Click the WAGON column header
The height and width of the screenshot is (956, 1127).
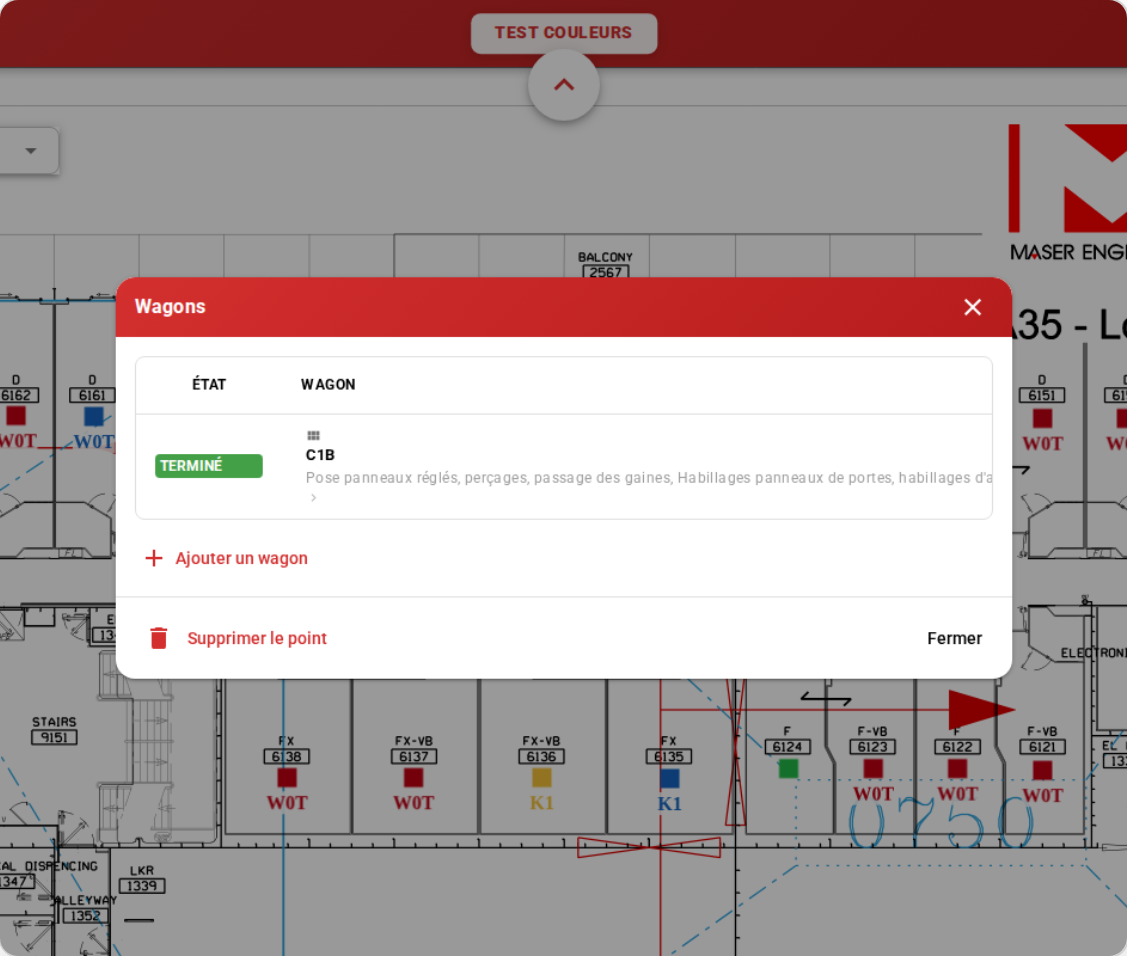tap(328, 385)
